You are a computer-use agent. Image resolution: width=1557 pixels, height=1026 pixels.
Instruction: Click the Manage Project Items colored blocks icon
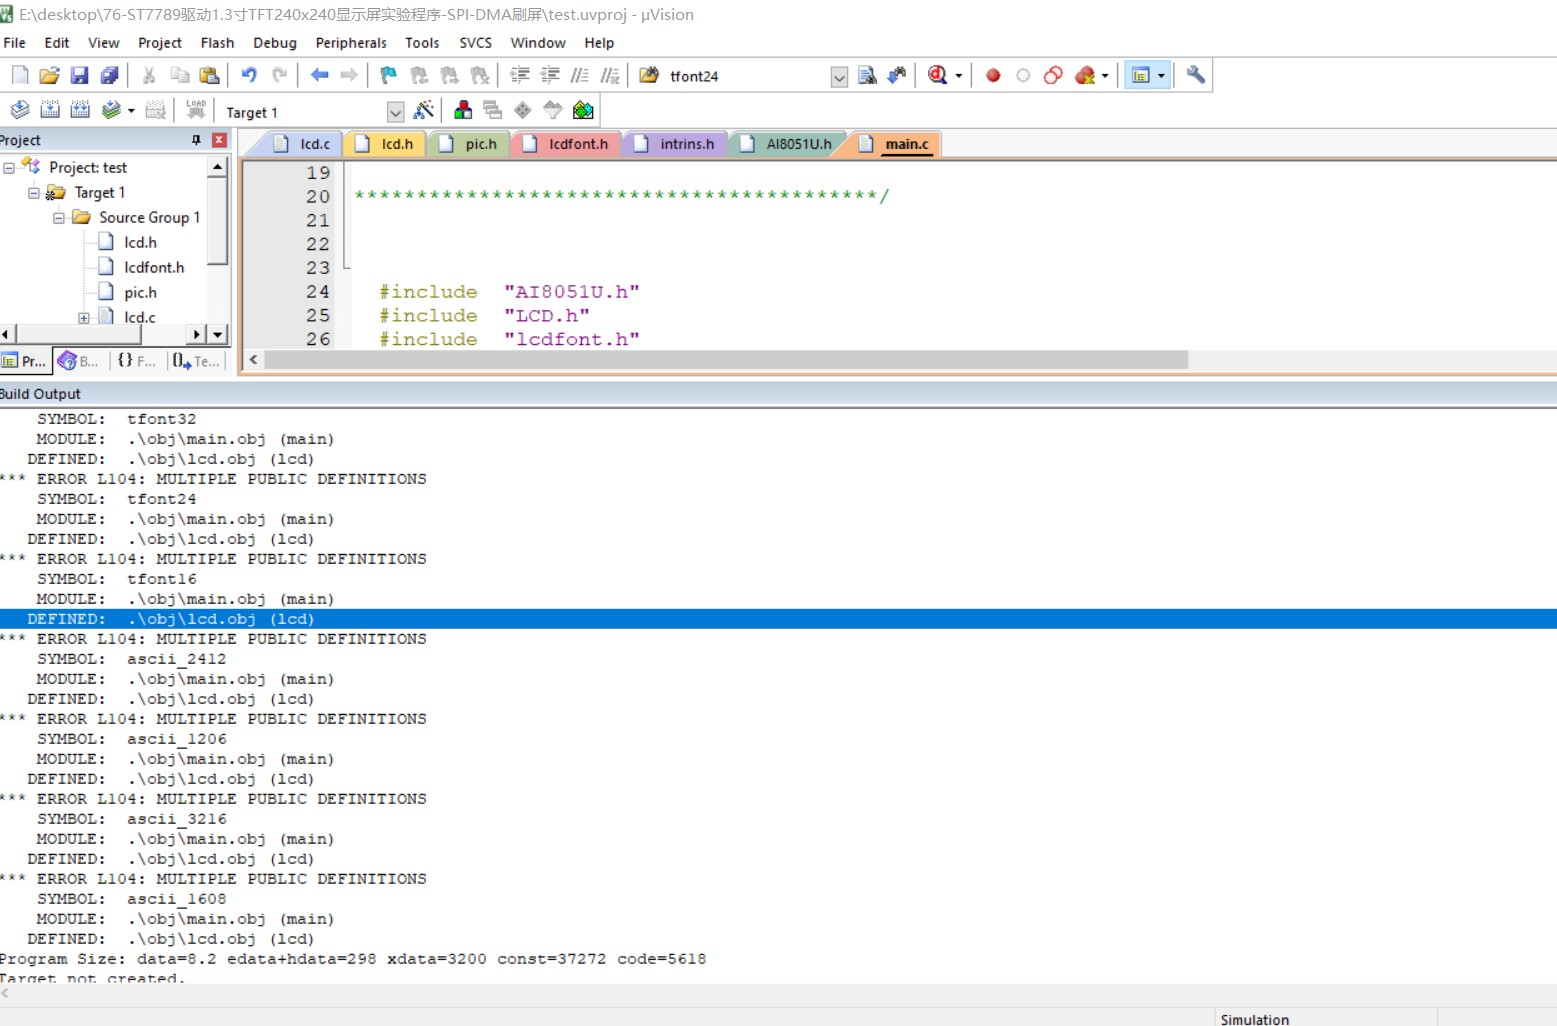pos(463,110)
